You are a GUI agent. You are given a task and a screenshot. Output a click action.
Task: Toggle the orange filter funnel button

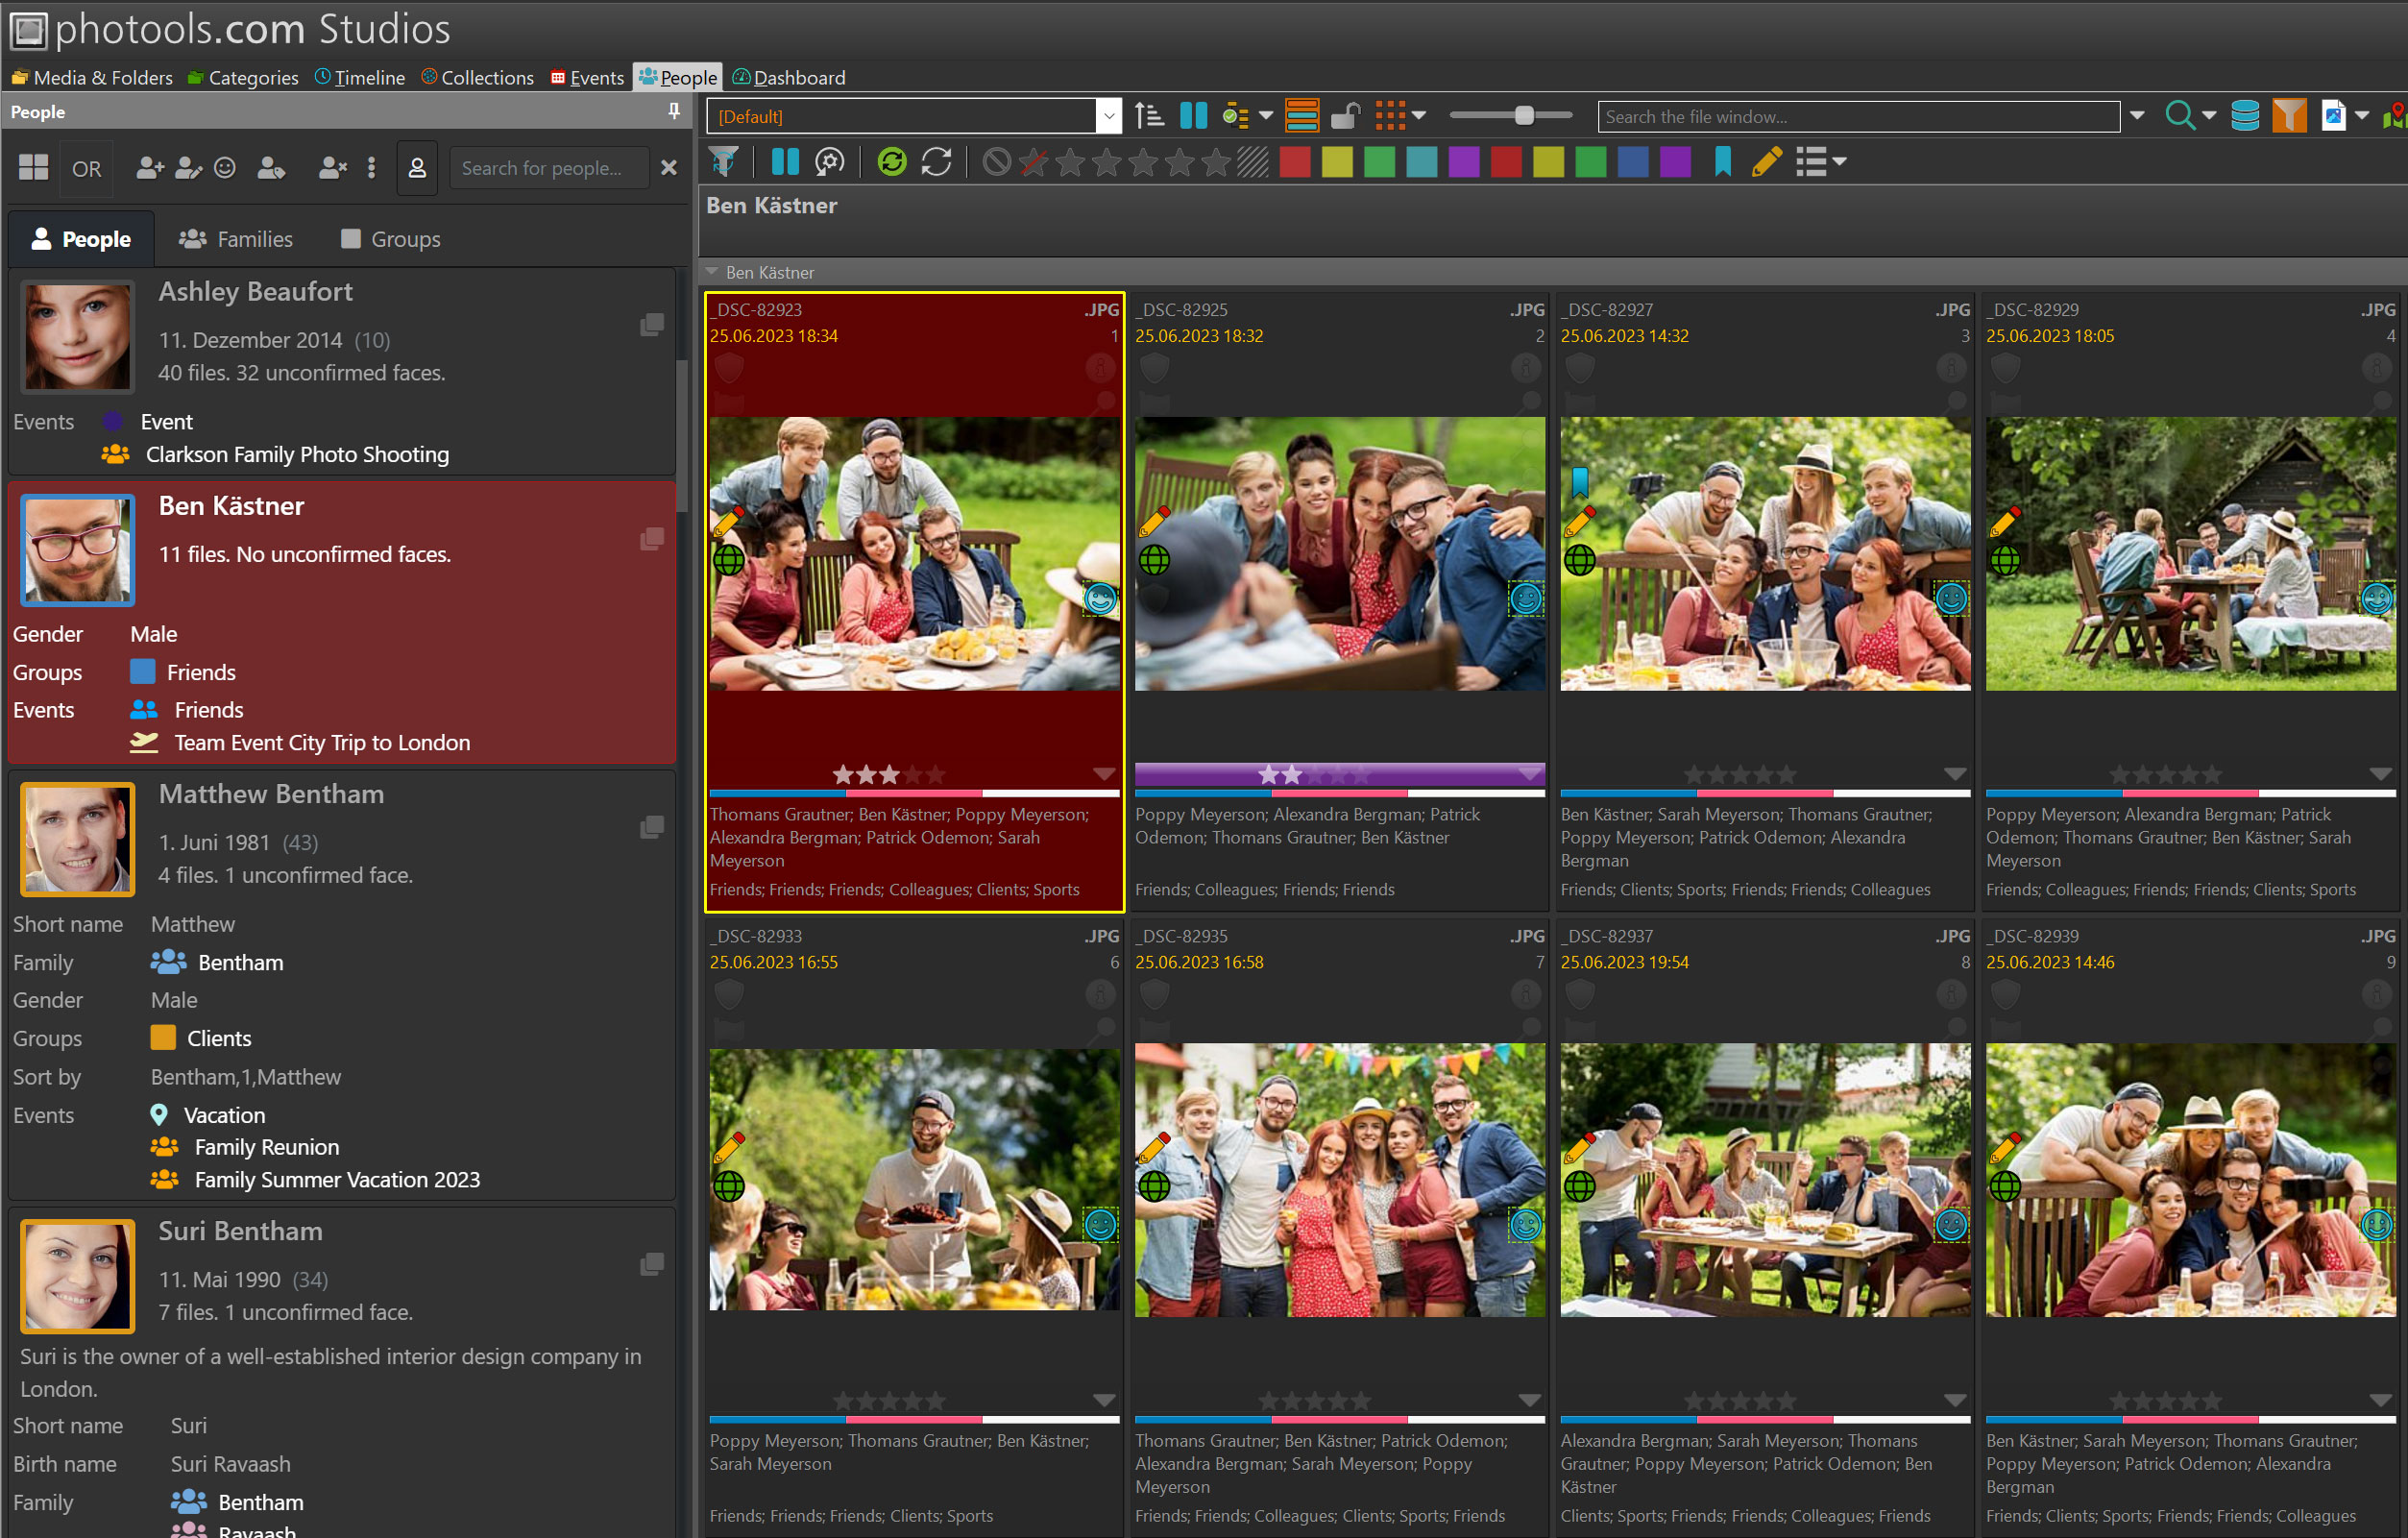[2288, 116]
